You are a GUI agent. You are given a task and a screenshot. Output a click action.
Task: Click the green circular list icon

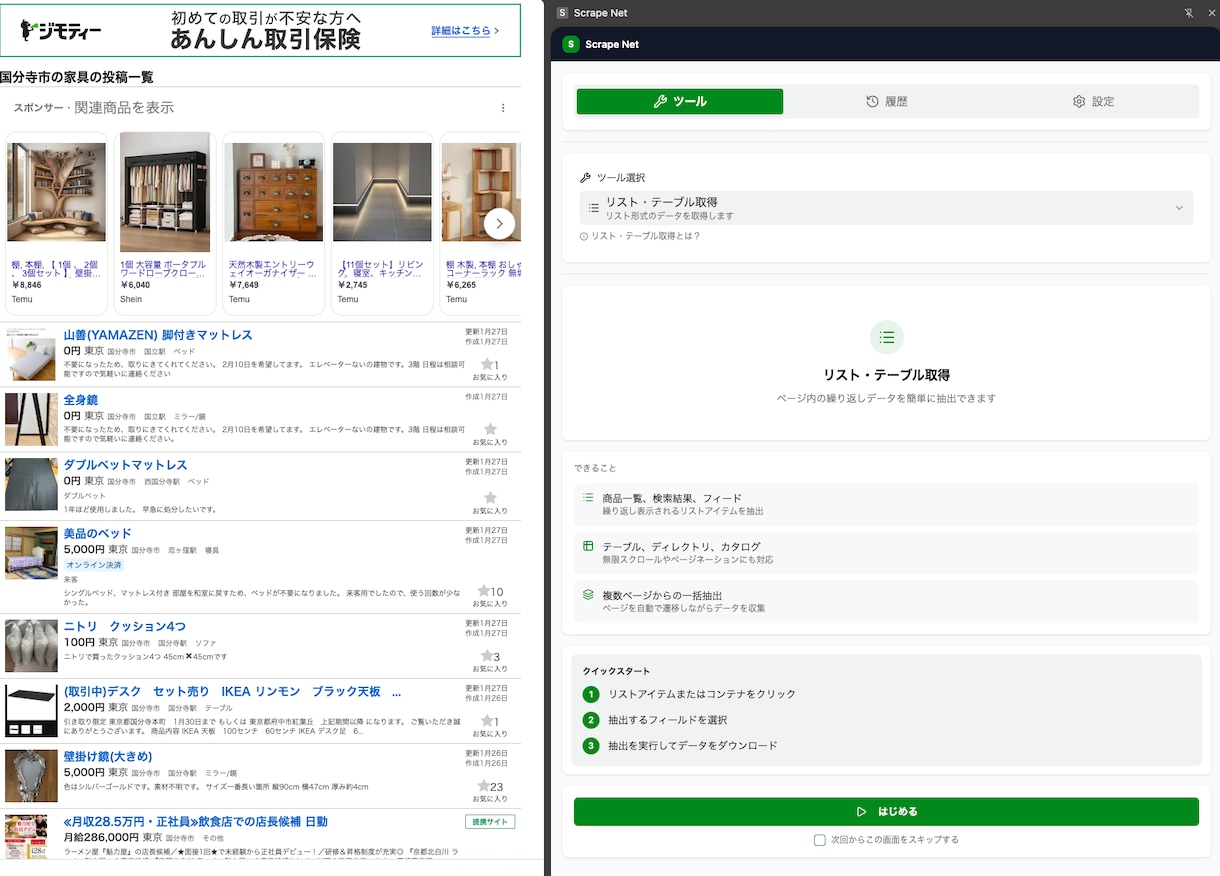[886, 337]
